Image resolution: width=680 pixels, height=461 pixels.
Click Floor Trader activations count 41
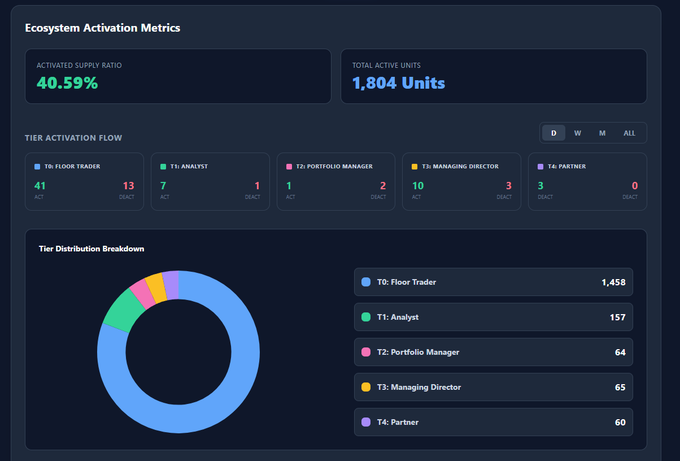[x=40, y=186]
